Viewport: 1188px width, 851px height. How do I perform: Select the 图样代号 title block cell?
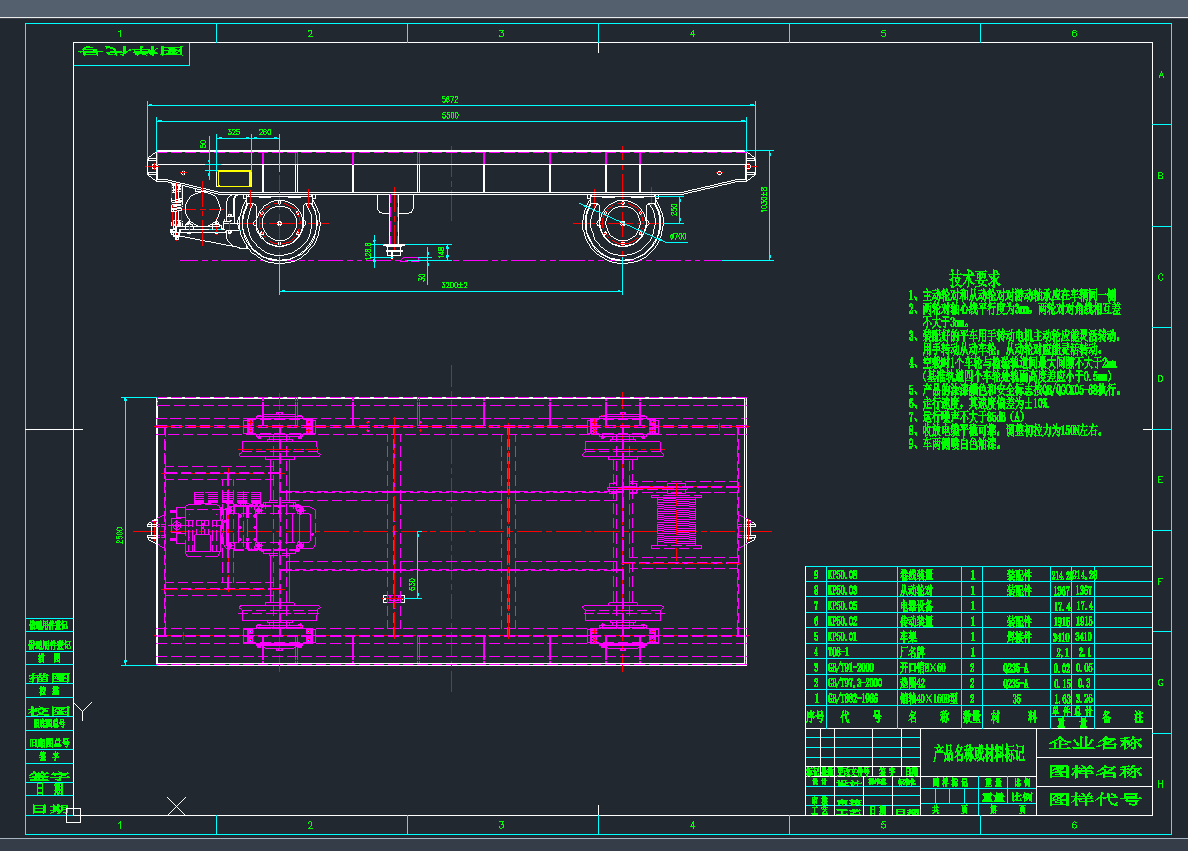tap(1094, 799)
